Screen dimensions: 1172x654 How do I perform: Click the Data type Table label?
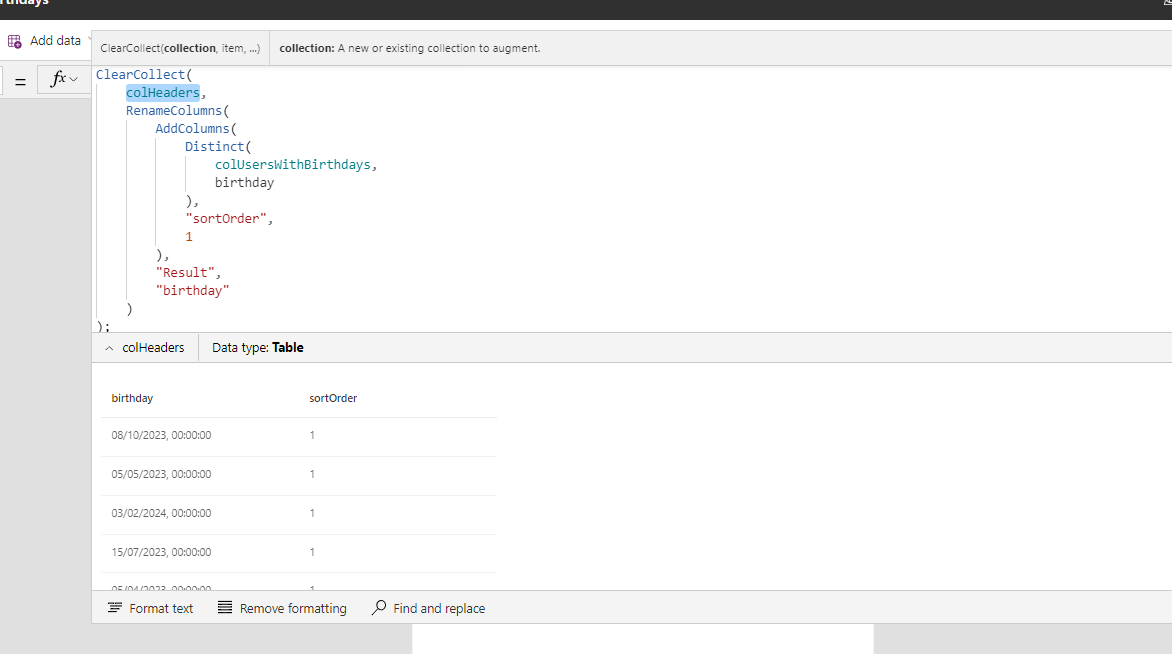pyautogui.click(x=258, y=348)
